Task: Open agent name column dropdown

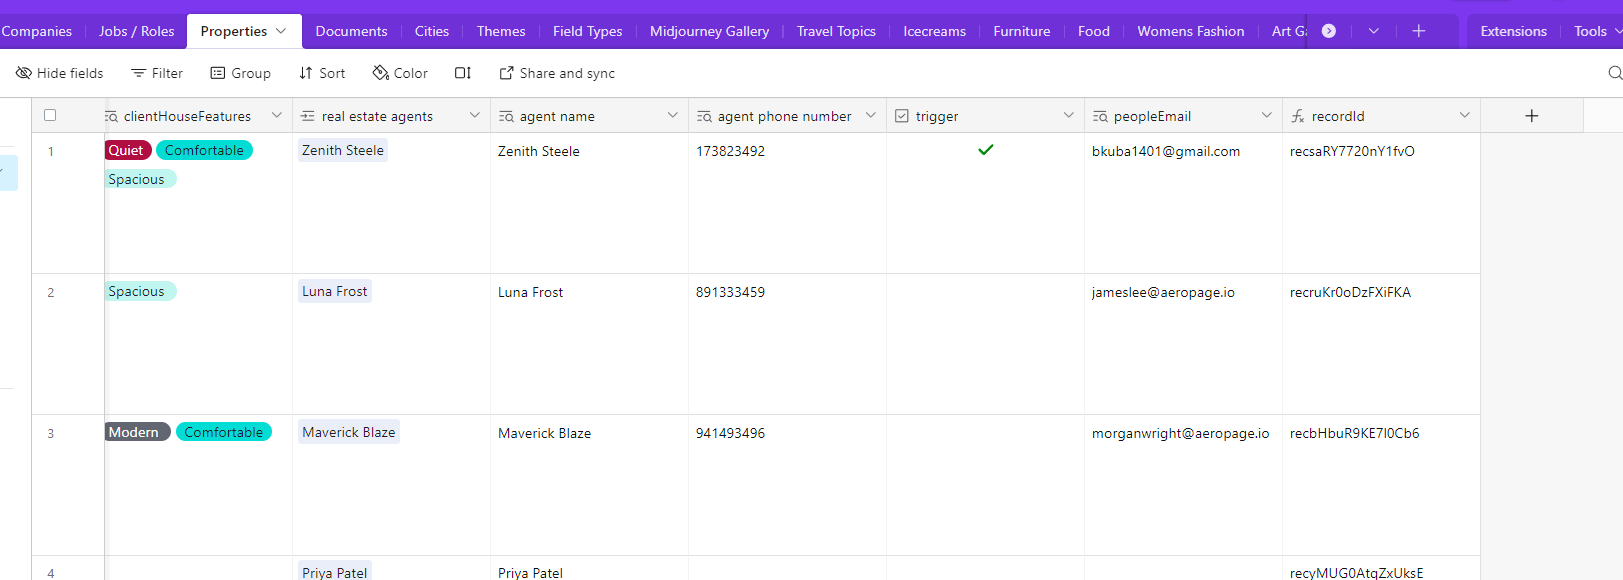Action: coord(673,116)
